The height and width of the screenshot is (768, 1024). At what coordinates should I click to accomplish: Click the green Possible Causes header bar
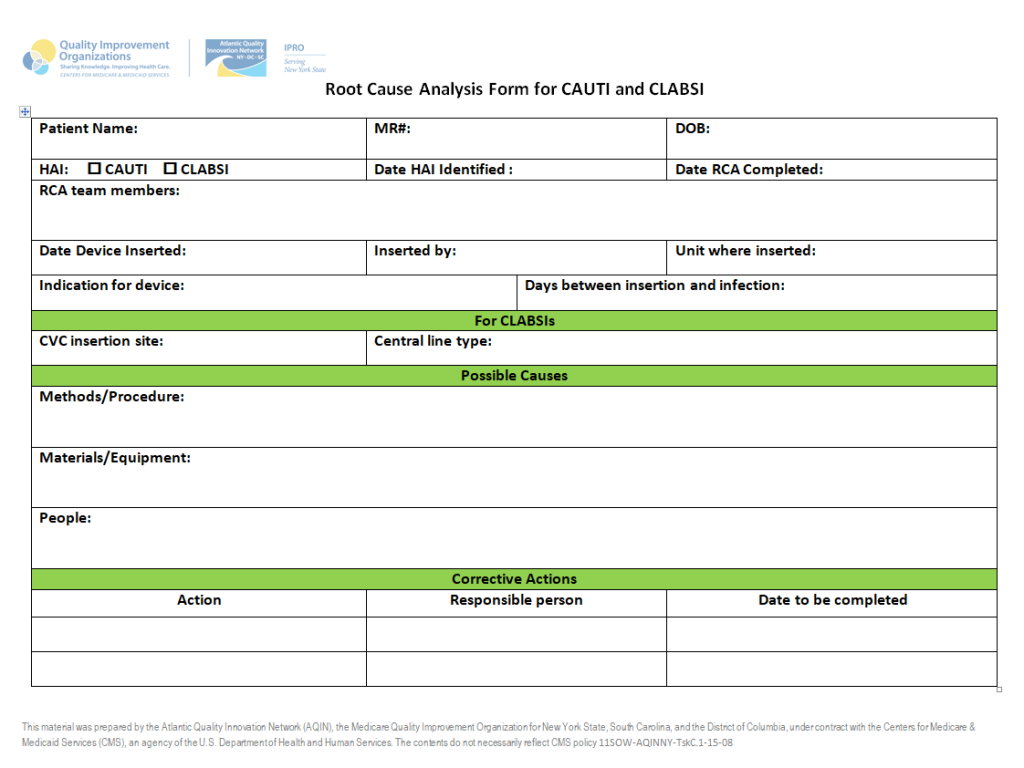[x=513, y=376]
